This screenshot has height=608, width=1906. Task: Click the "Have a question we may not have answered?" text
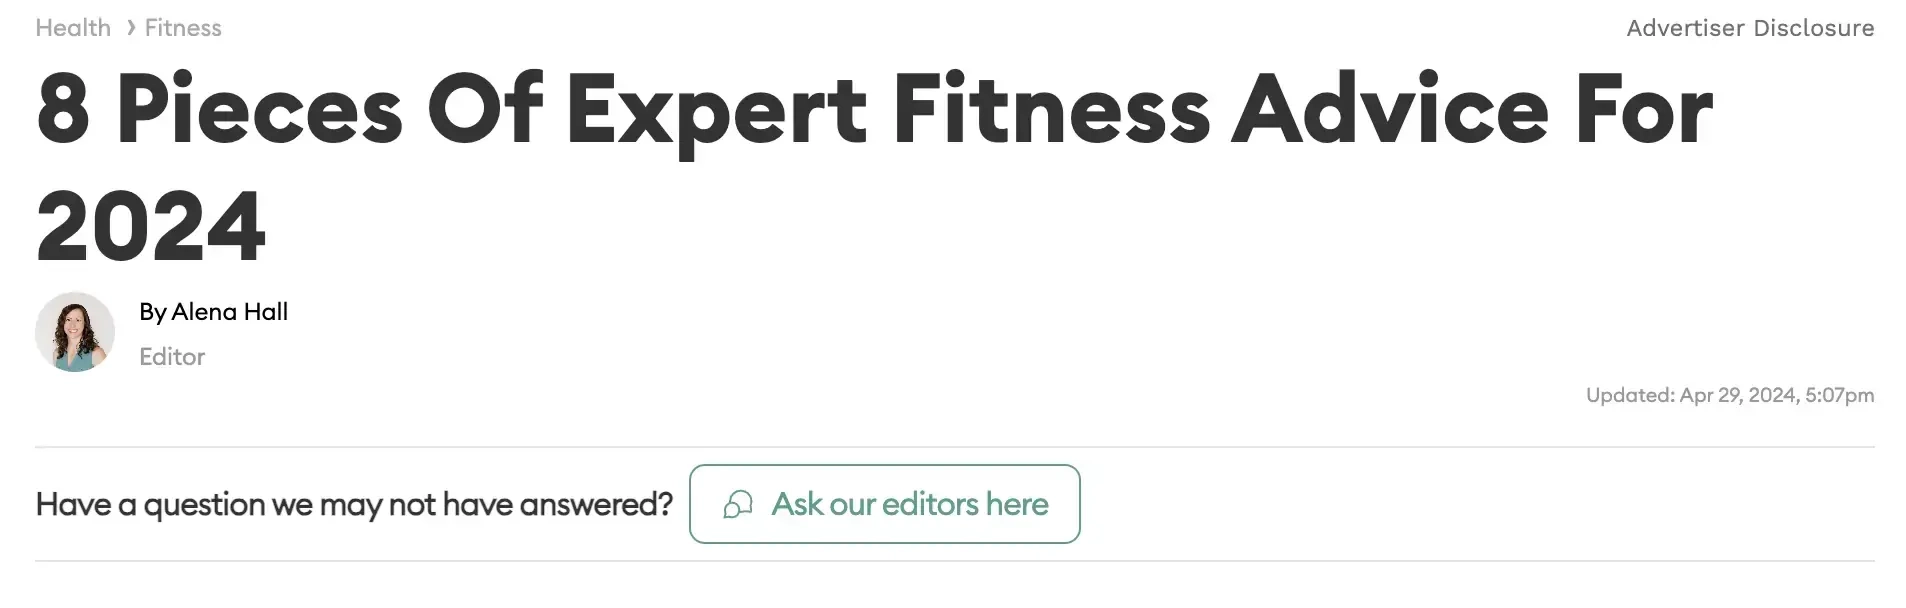354,504
